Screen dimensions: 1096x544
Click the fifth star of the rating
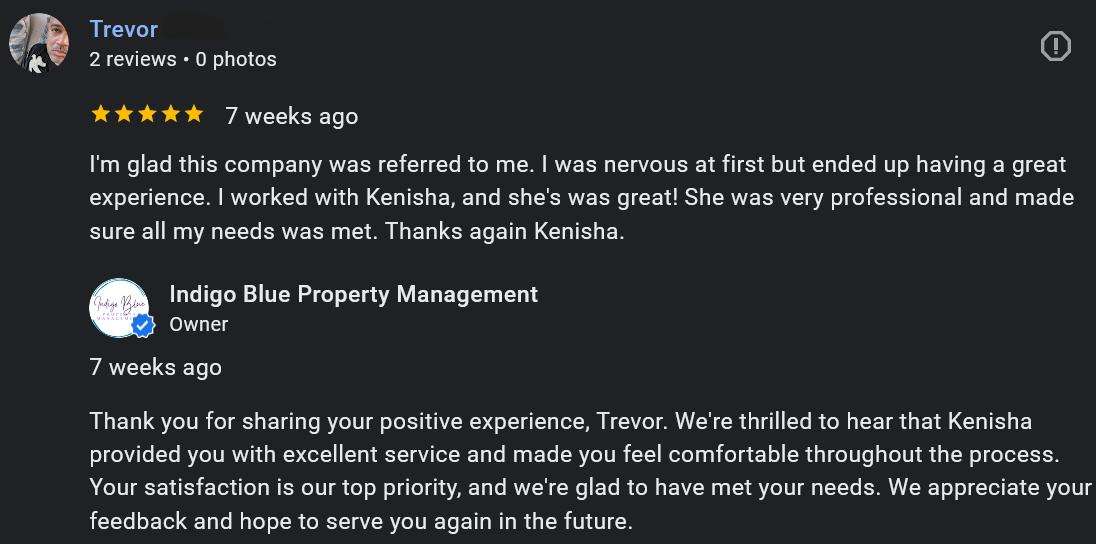point(194,115)
